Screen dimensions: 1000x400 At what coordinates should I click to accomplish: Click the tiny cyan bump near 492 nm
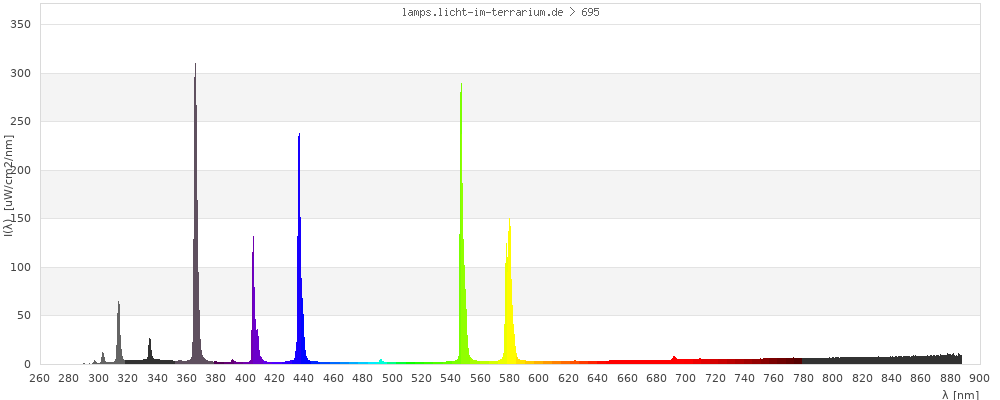[380, 361]
